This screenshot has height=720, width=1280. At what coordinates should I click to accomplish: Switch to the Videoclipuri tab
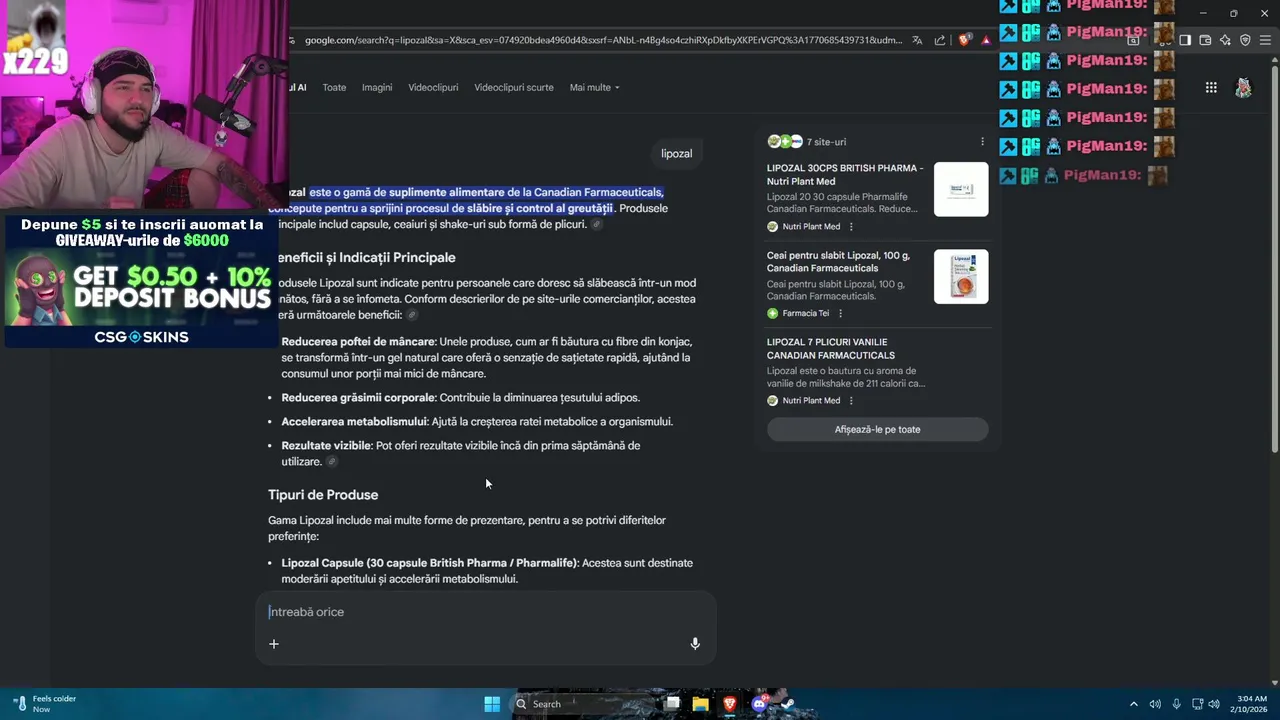pyautogui.click(x=433, y=87)
